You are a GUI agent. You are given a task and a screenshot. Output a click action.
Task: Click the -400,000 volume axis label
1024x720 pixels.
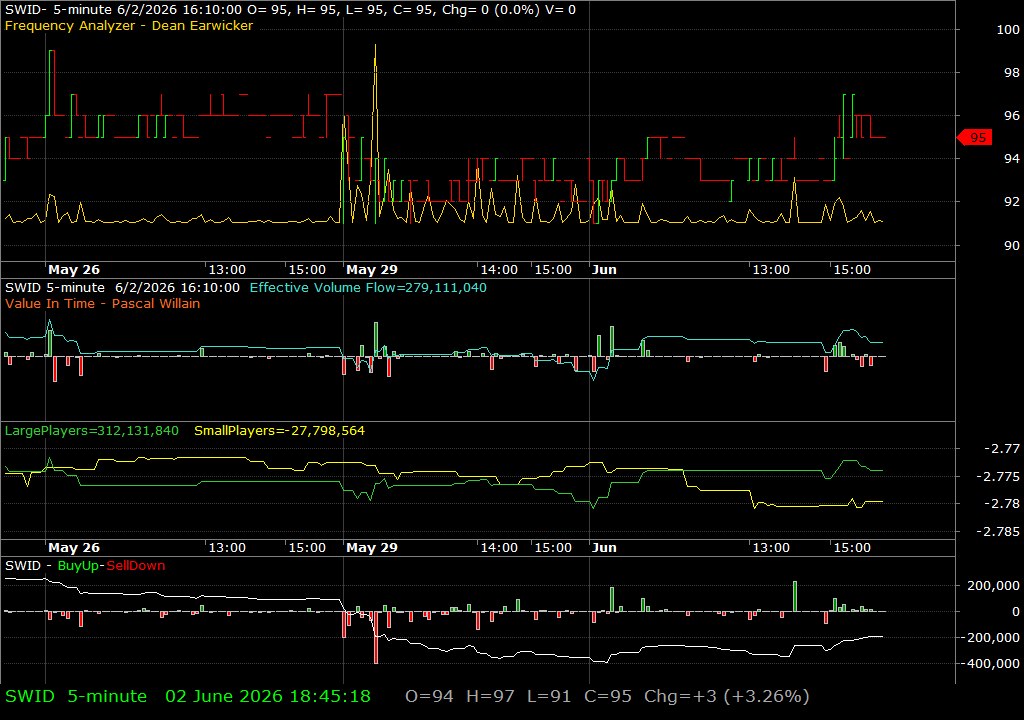pos(991,664)
